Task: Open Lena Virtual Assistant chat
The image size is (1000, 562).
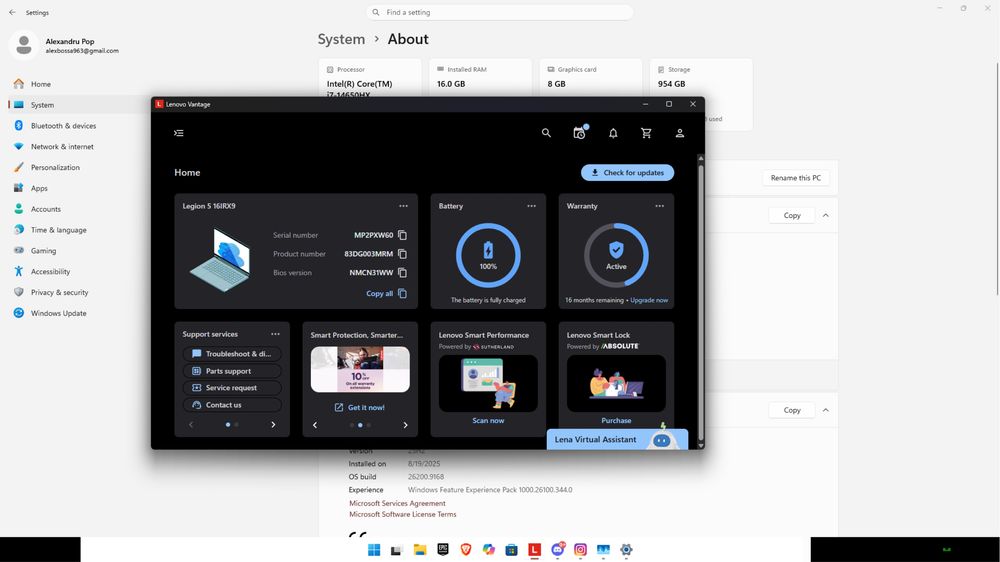Action: pos(617,439)
